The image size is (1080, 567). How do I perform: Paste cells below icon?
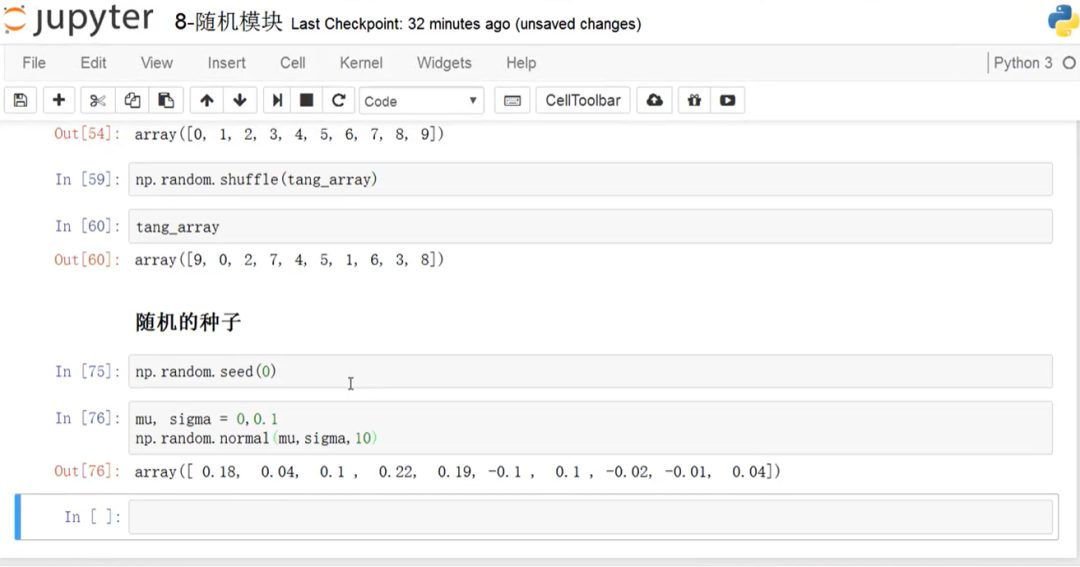click(166, 101)
